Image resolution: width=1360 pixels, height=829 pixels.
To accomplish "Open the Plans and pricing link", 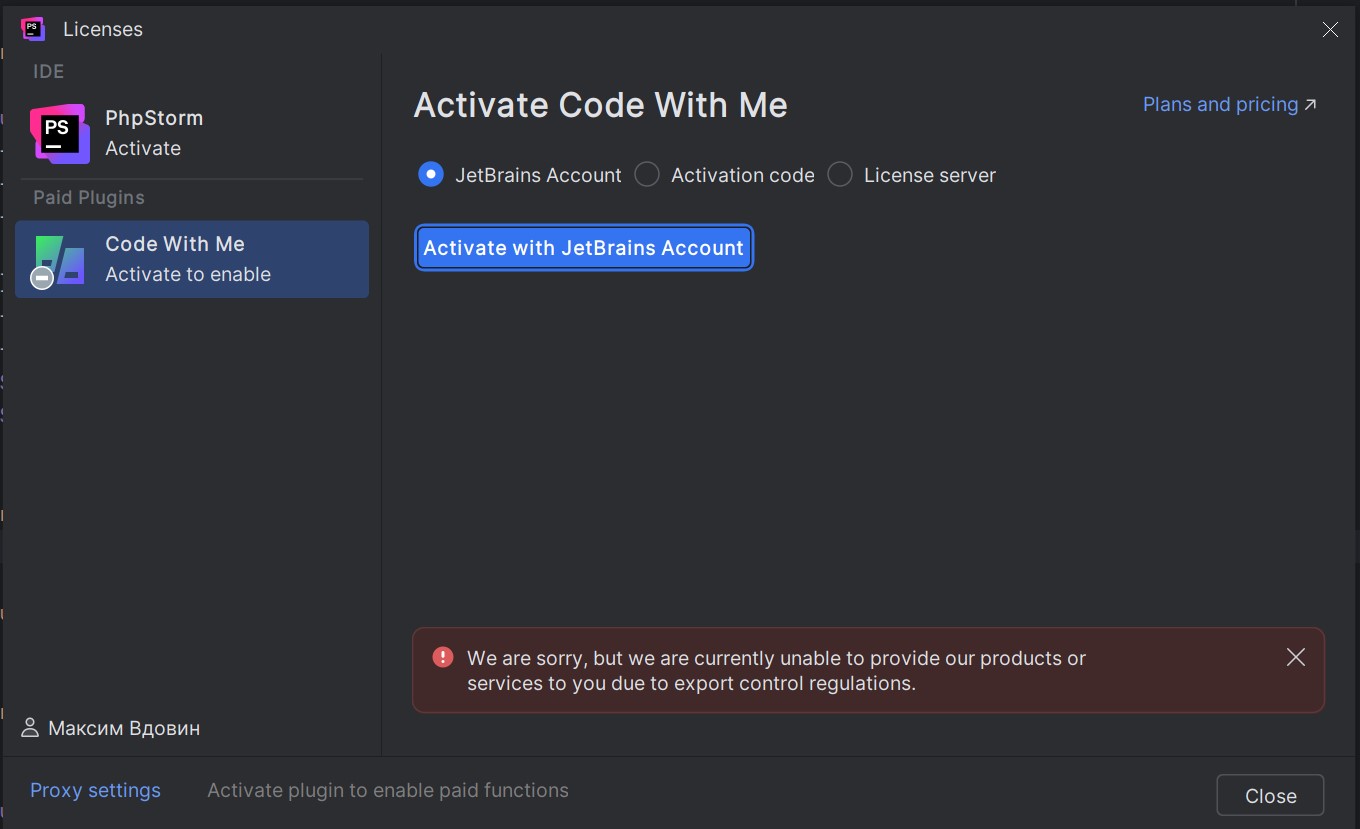I will pos(1220,105).
